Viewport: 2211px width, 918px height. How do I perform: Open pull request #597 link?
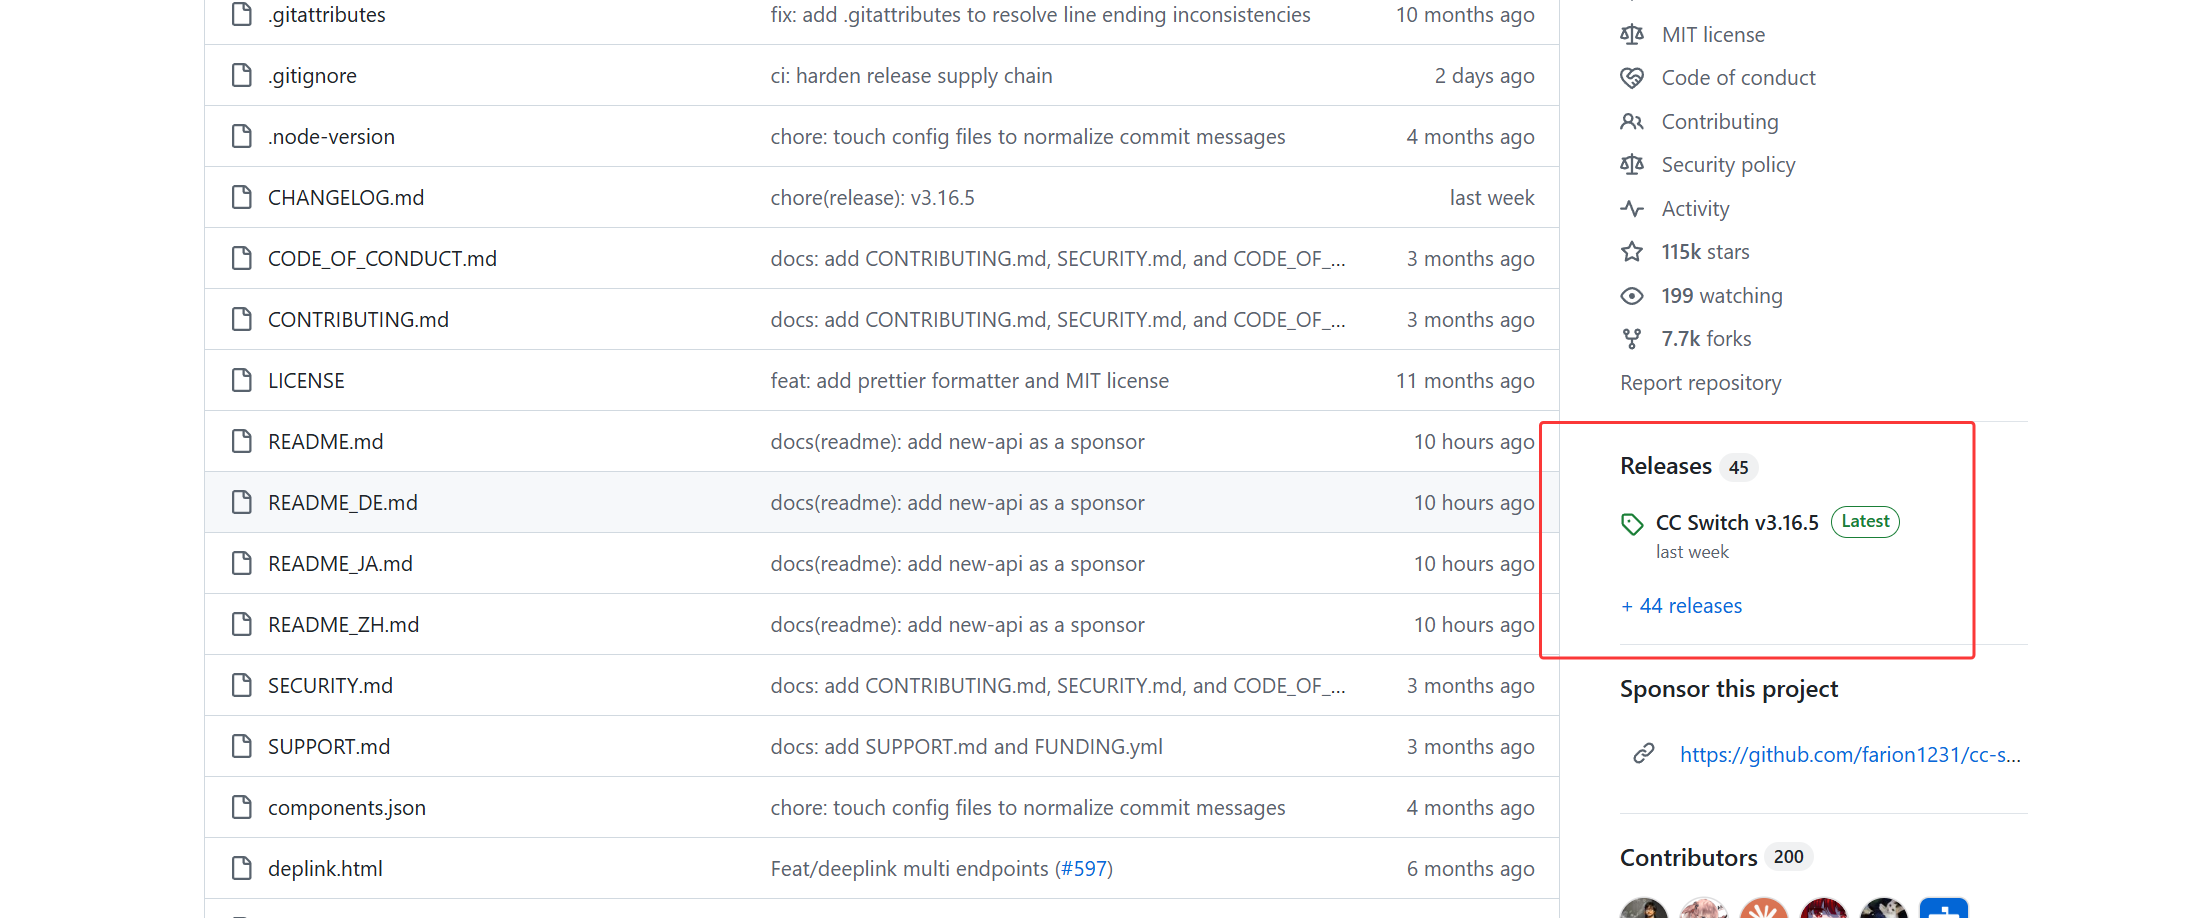[x=1083, y=868]
